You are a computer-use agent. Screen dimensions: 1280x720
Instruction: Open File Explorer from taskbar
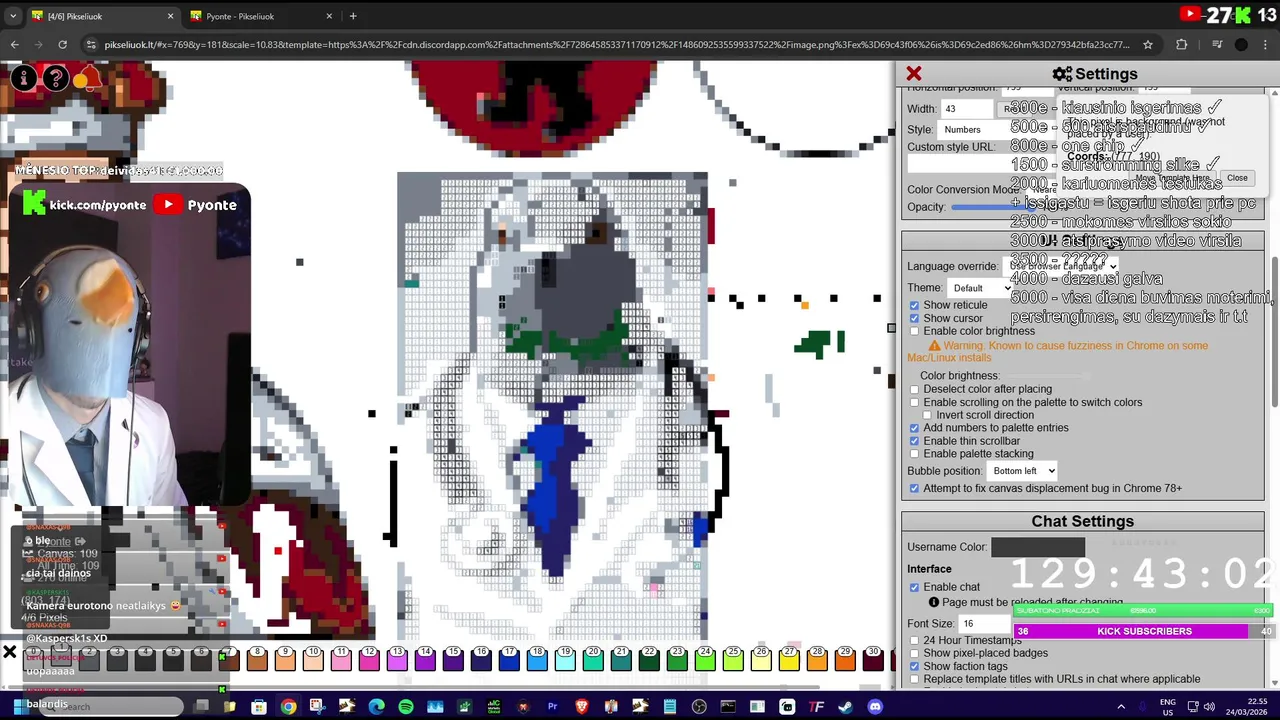tap(229, 707)
